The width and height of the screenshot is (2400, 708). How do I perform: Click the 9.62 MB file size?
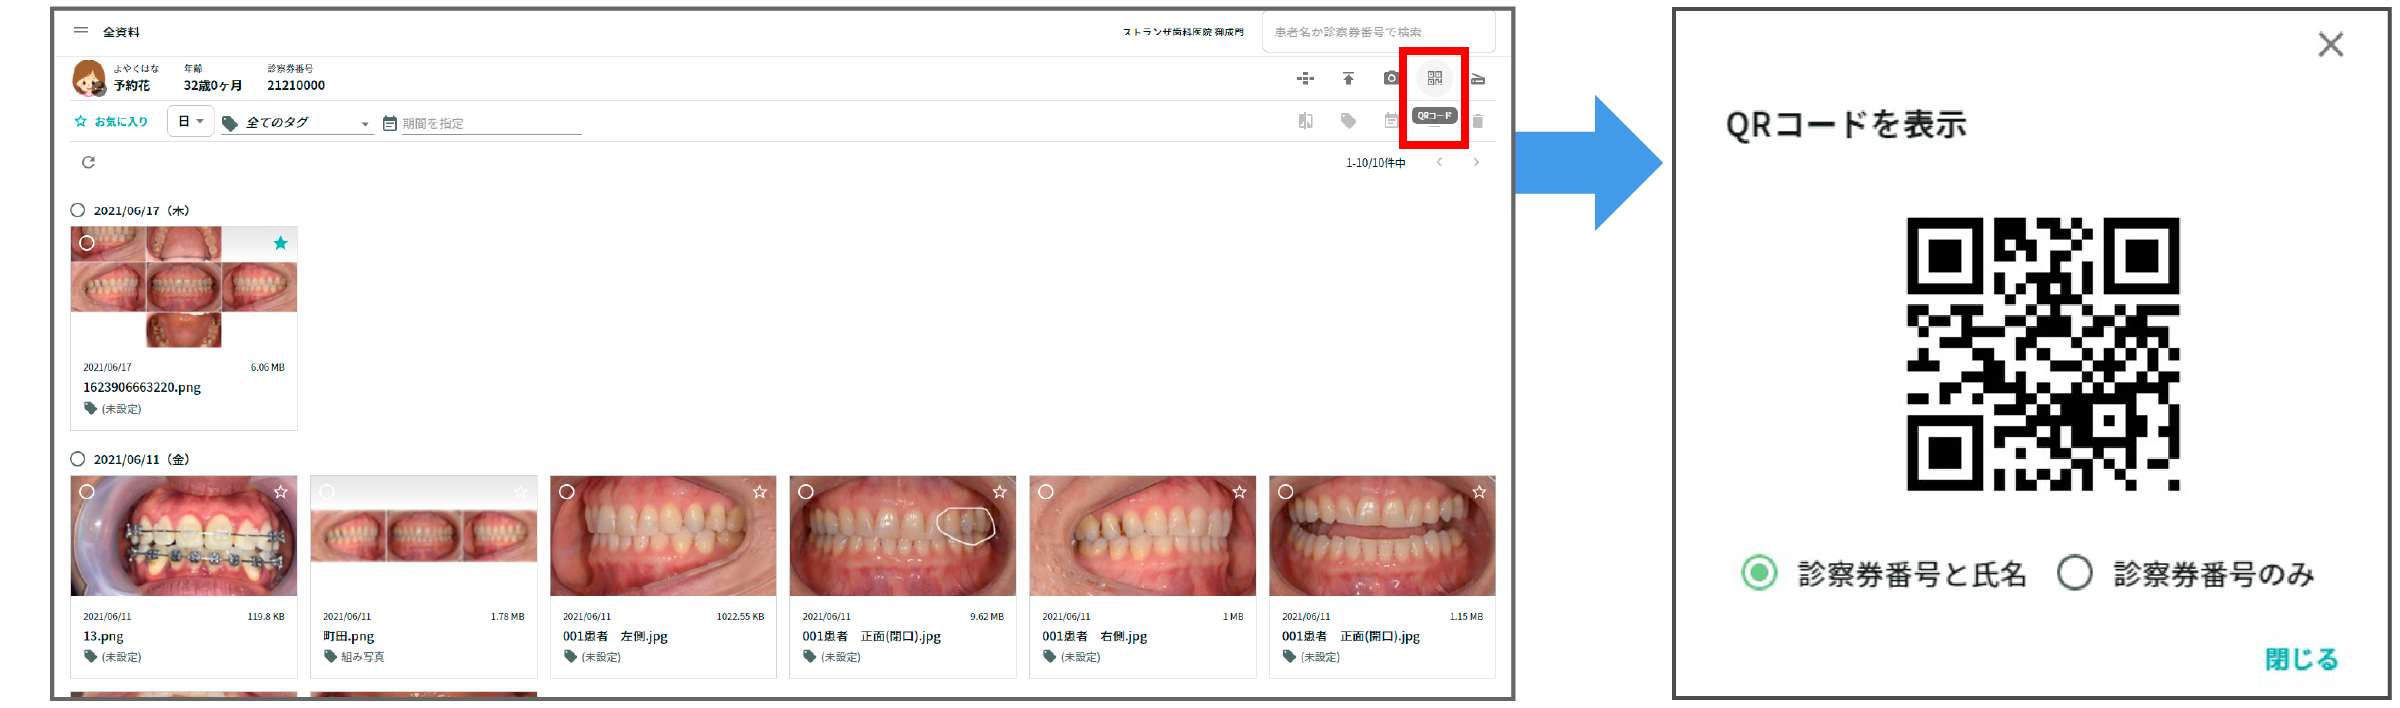987,616
